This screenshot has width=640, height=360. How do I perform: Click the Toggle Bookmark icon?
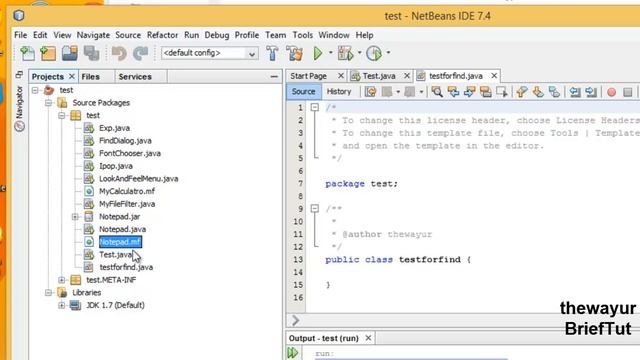[x=554, y=91]
